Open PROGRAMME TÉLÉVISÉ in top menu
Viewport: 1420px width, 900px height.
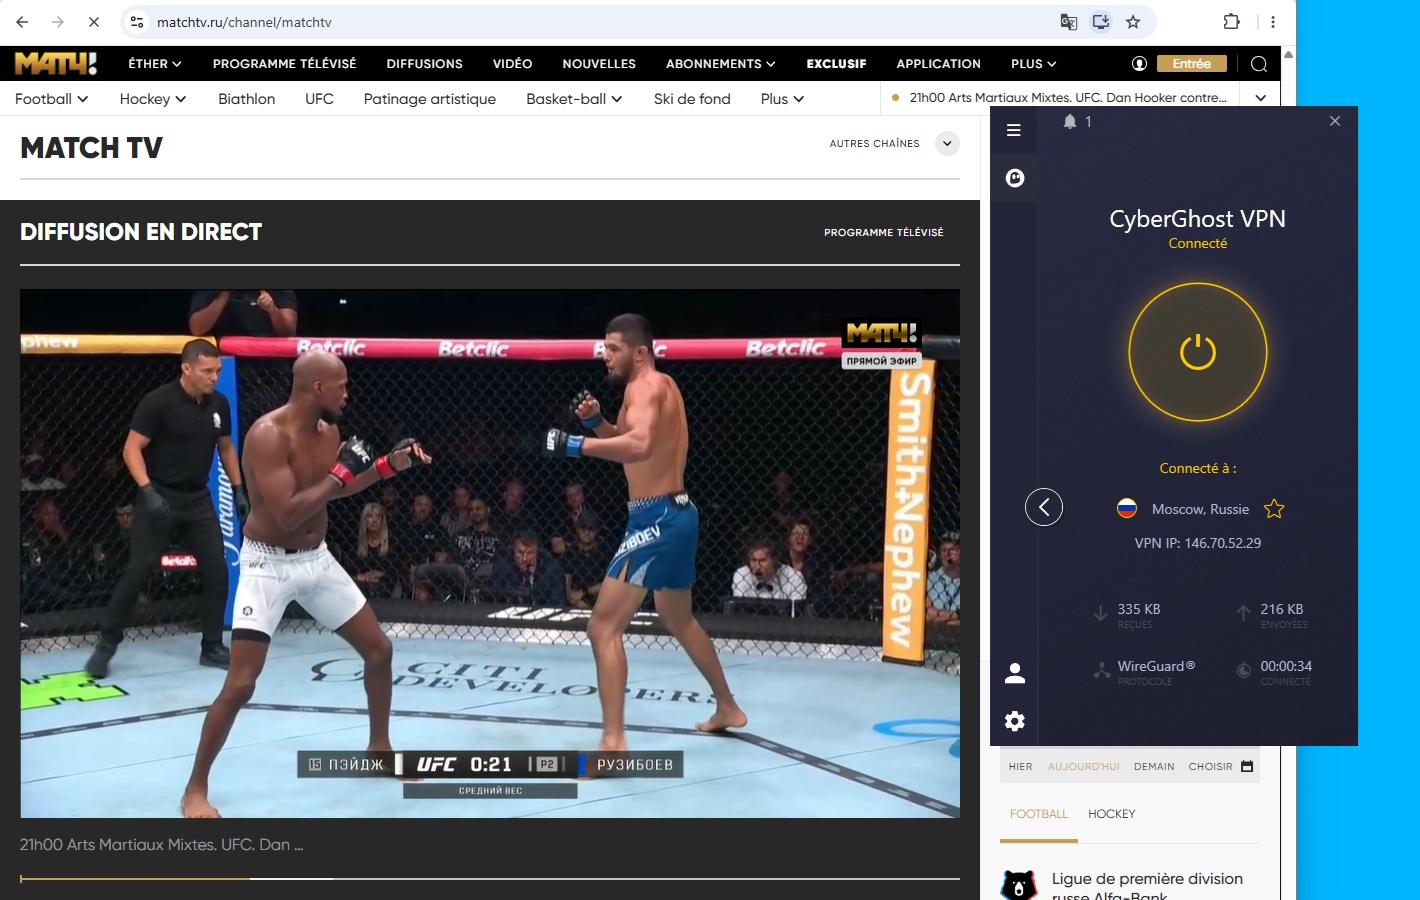(284, 63)
